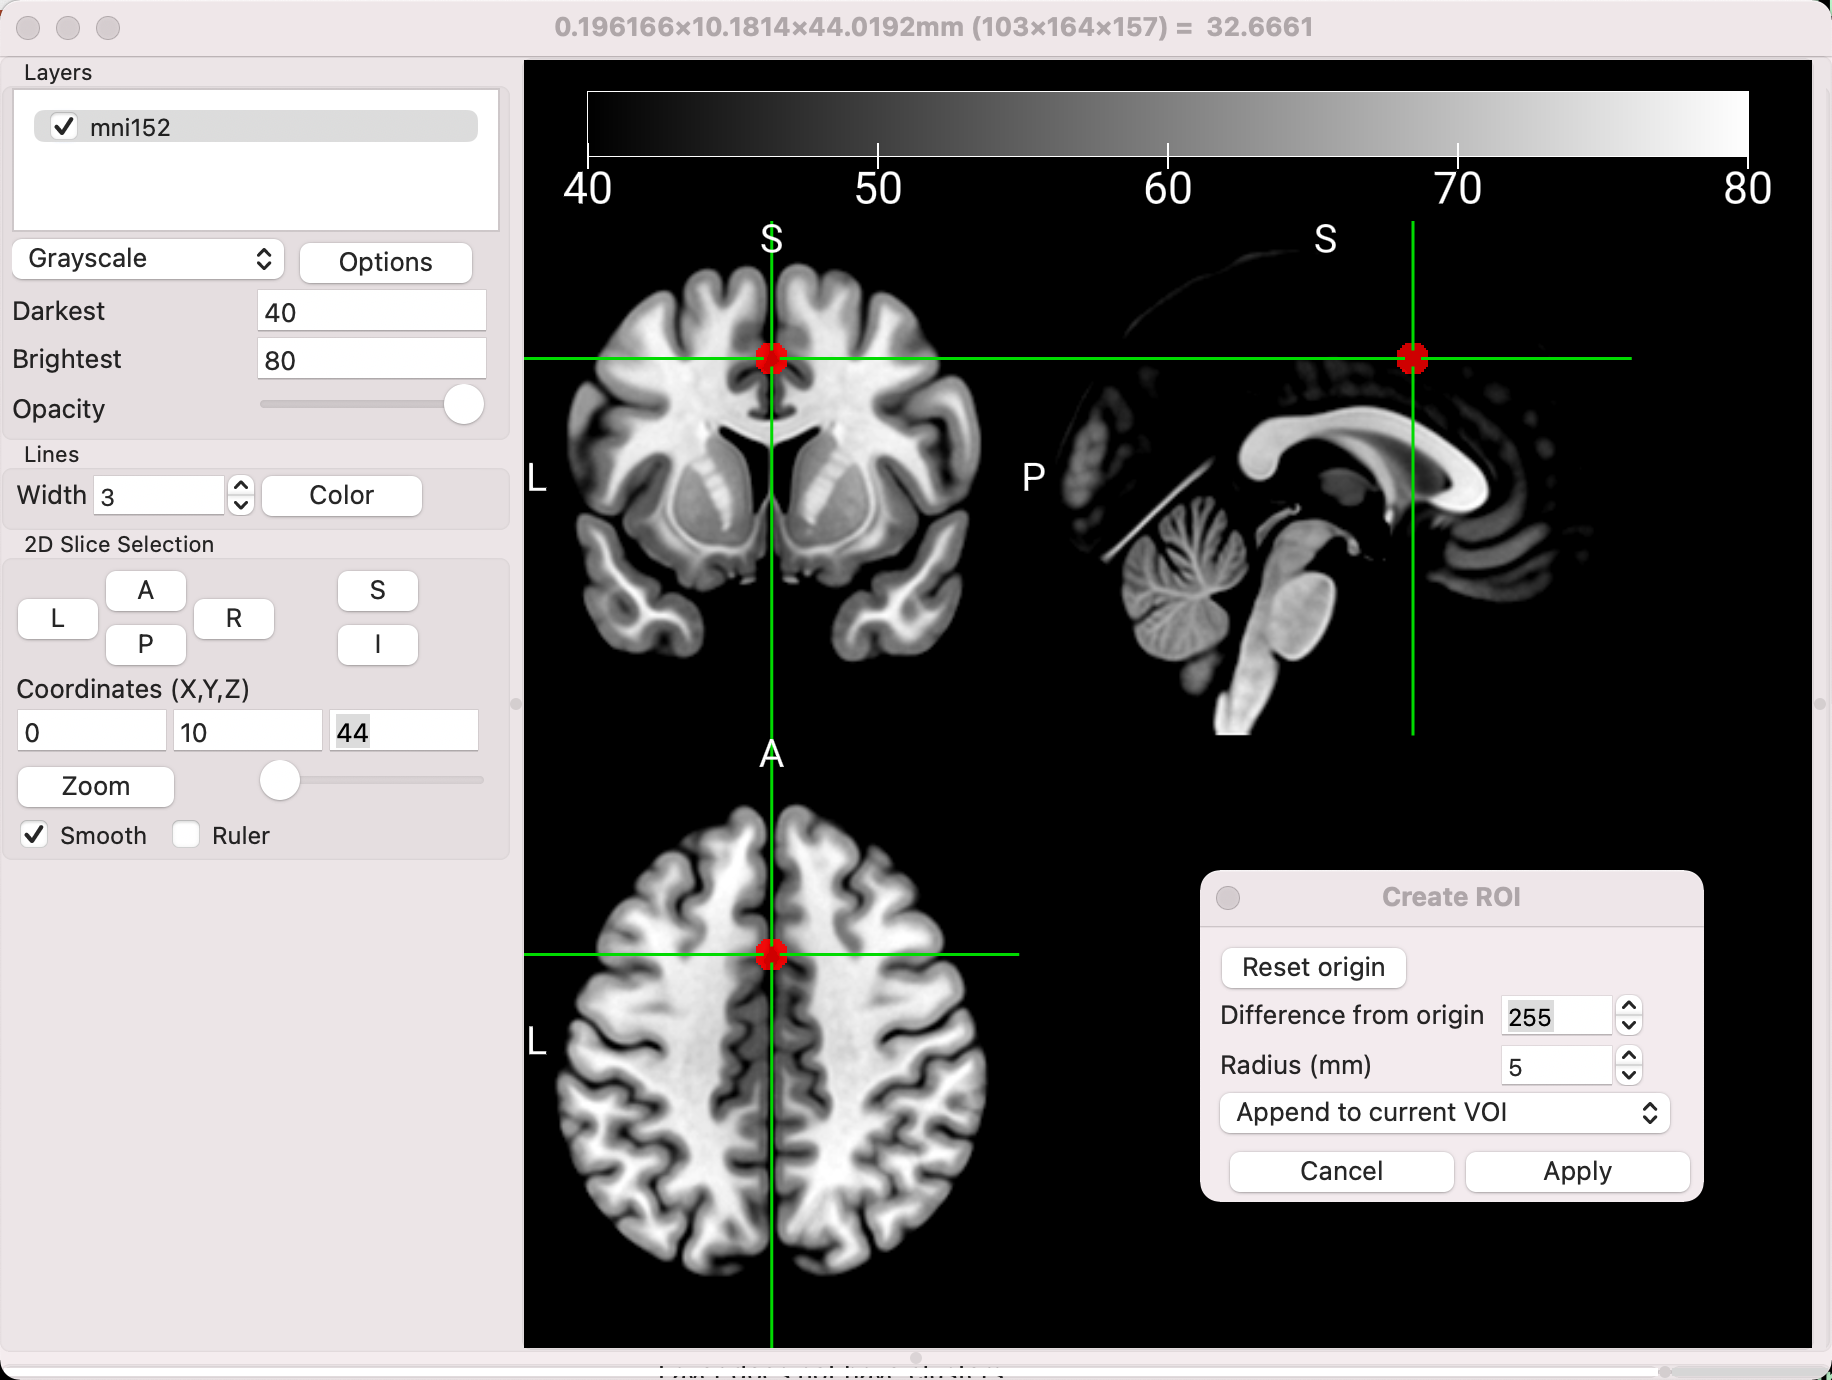Open the Append to current VOI dropdown
Viewport: 1832px width, 1380px height.
point(1445,1113)
